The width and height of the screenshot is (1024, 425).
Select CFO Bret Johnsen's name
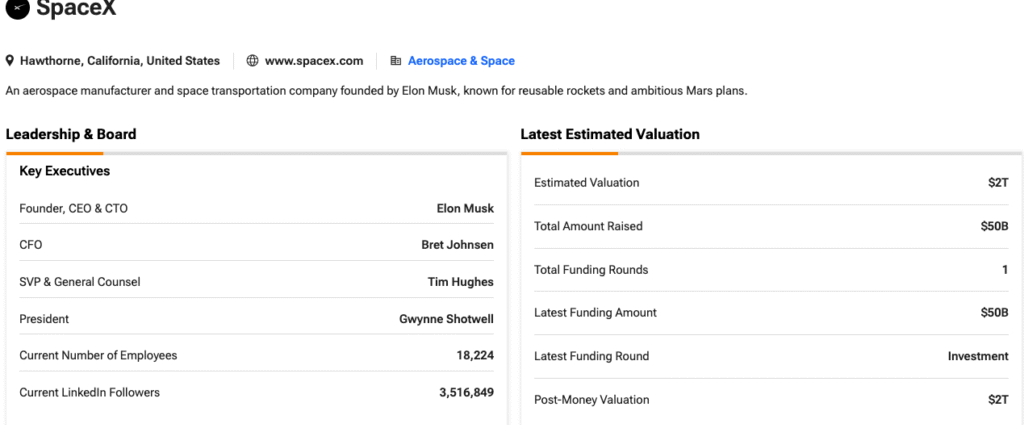[457, 245]
